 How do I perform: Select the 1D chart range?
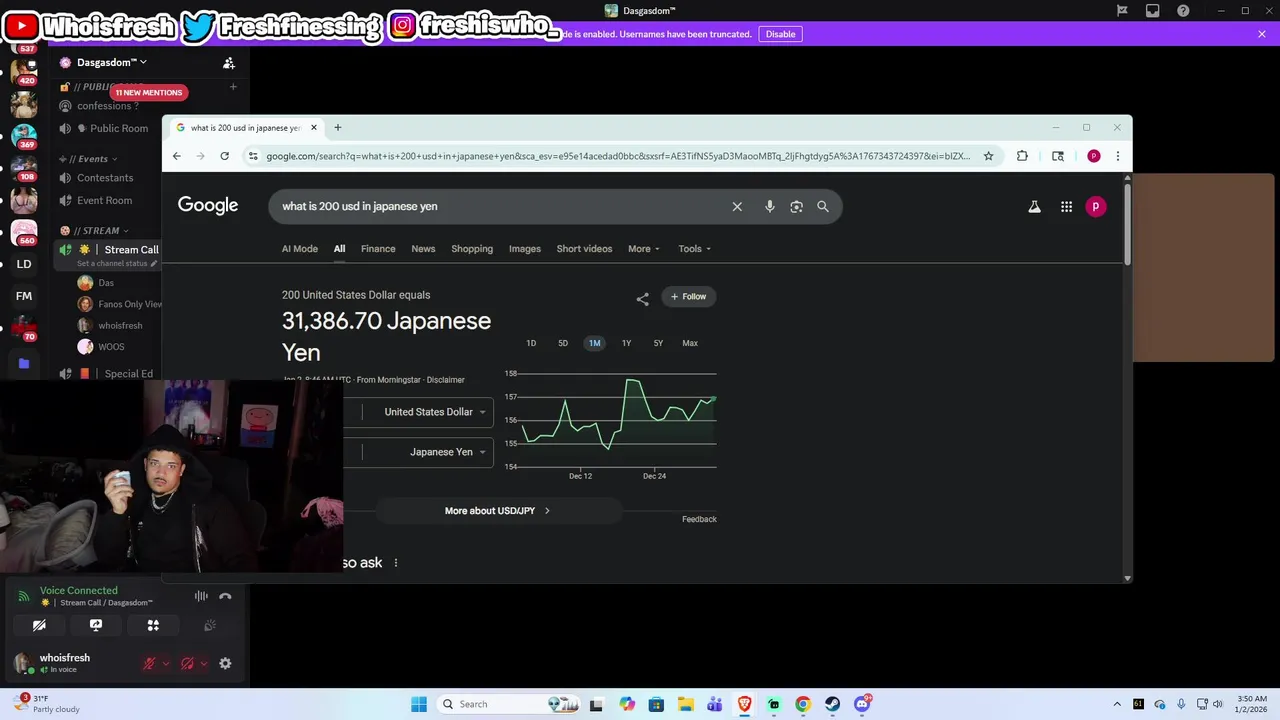[531, 343]
